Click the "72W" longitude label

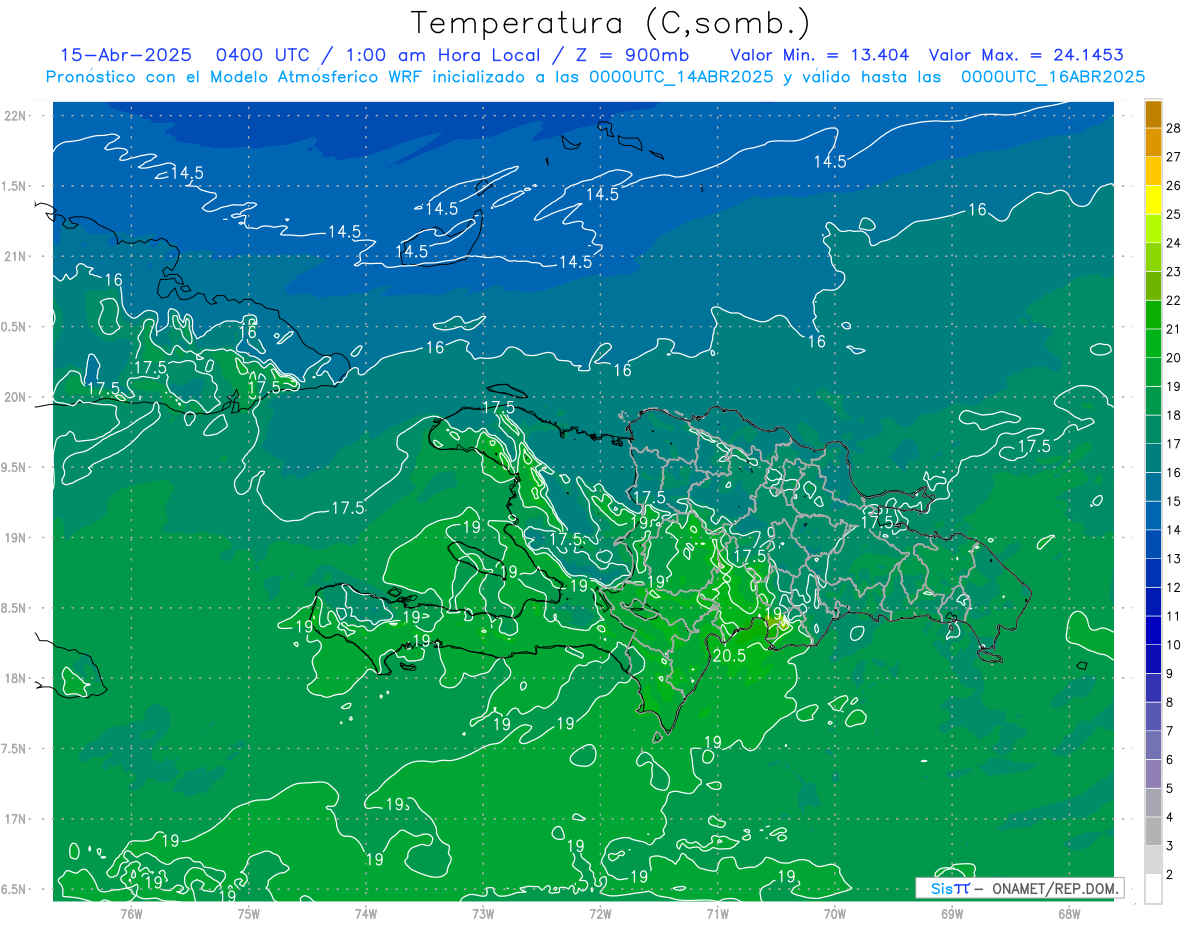click(600, 913)
